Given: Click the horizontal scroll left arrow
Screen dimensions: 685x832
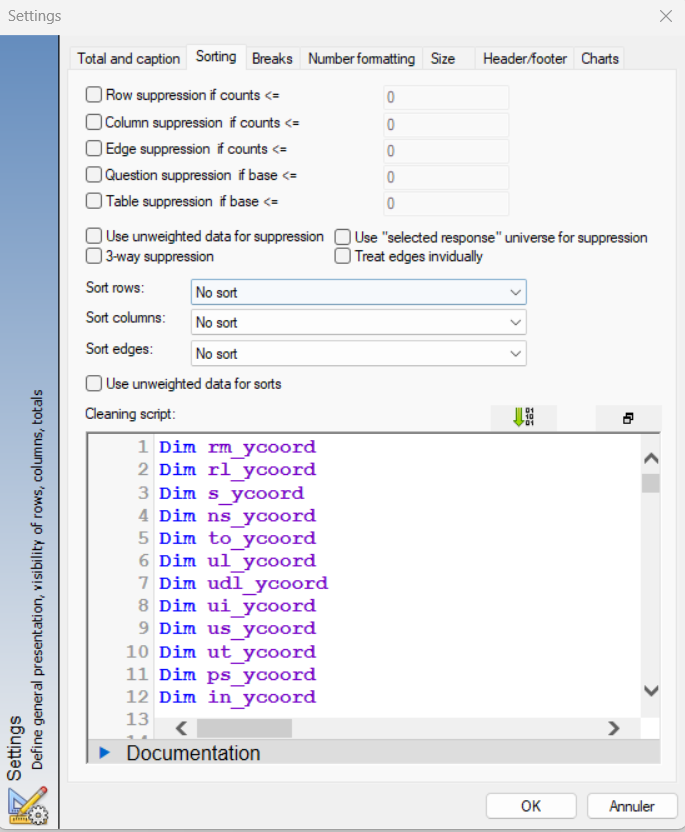Looking at the screenshot, I should 181,728.
